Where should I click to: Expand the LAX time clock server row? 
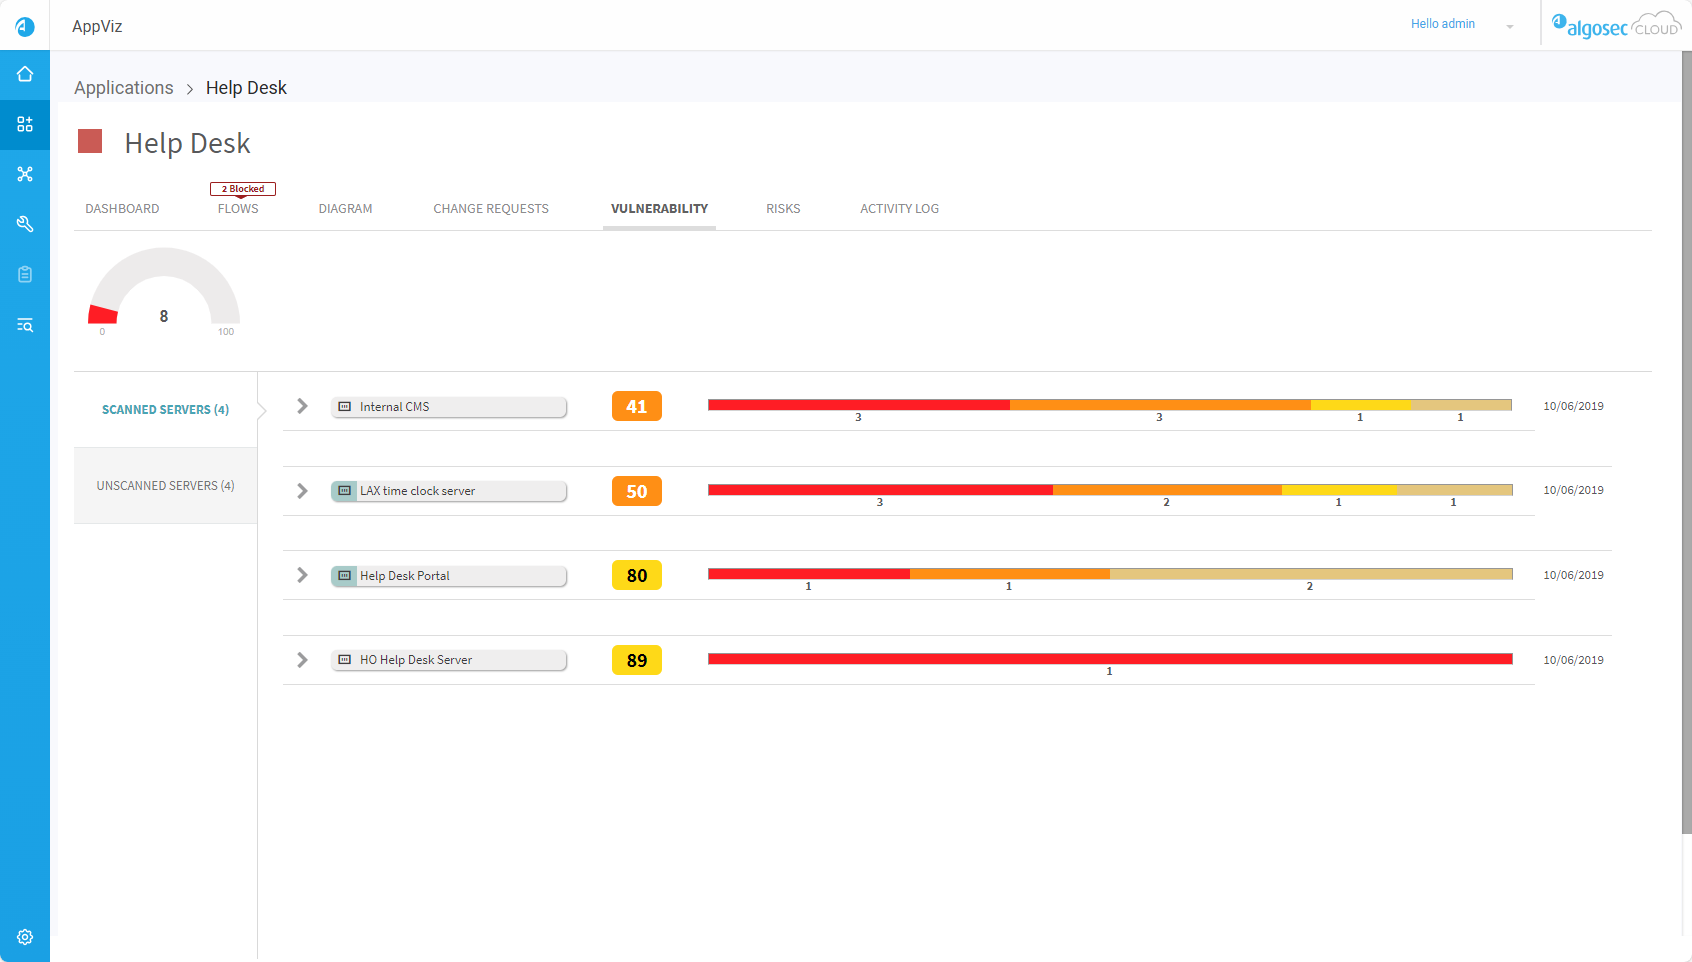pos(302,491)
